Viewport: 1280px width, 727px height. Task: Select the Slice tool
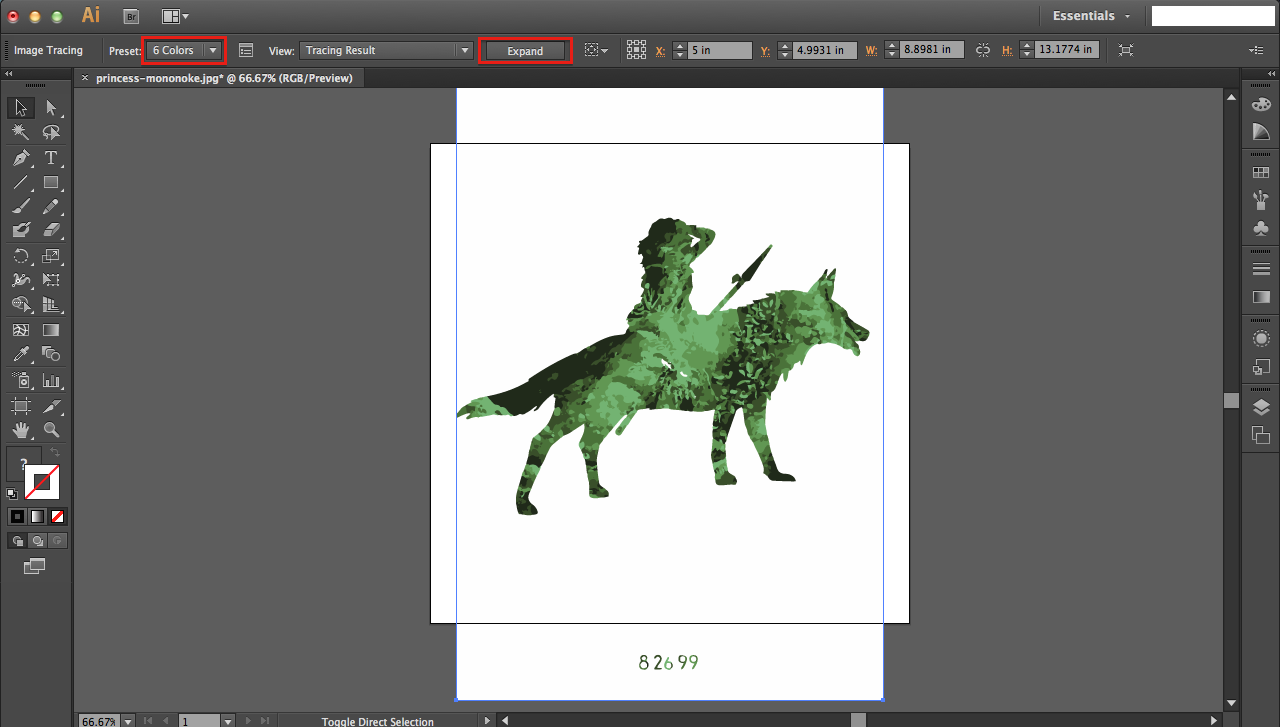[51, 406]
